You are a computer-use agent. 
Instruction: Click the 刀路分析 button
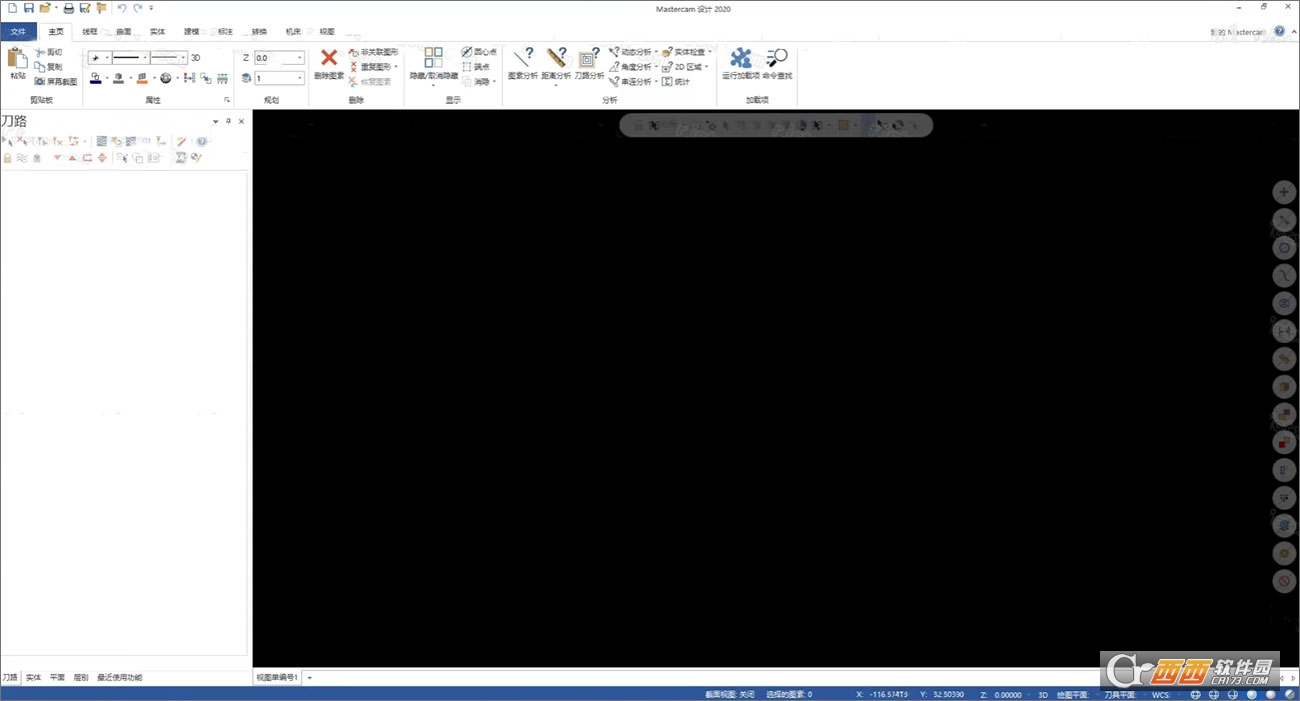pyautogui.click(x=589, y=63)
